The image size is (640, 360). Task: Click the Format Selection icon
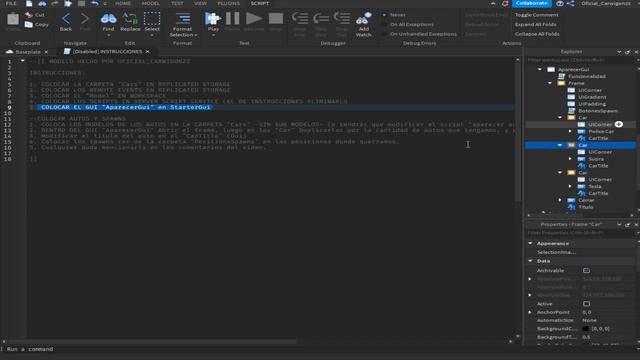pyautogui.click(x=182, y=18)
